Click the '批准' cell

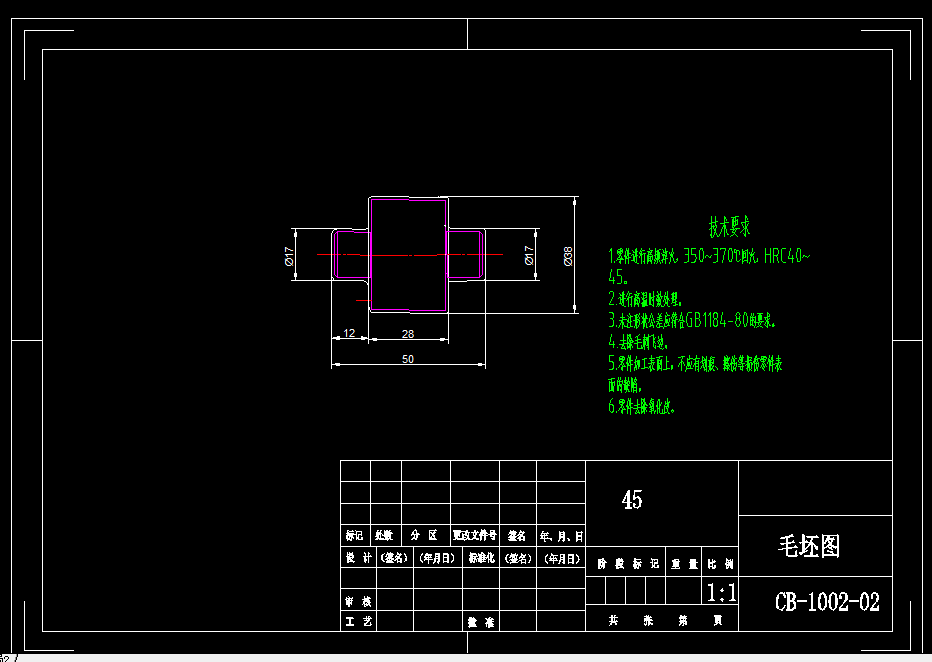point(481,622)
